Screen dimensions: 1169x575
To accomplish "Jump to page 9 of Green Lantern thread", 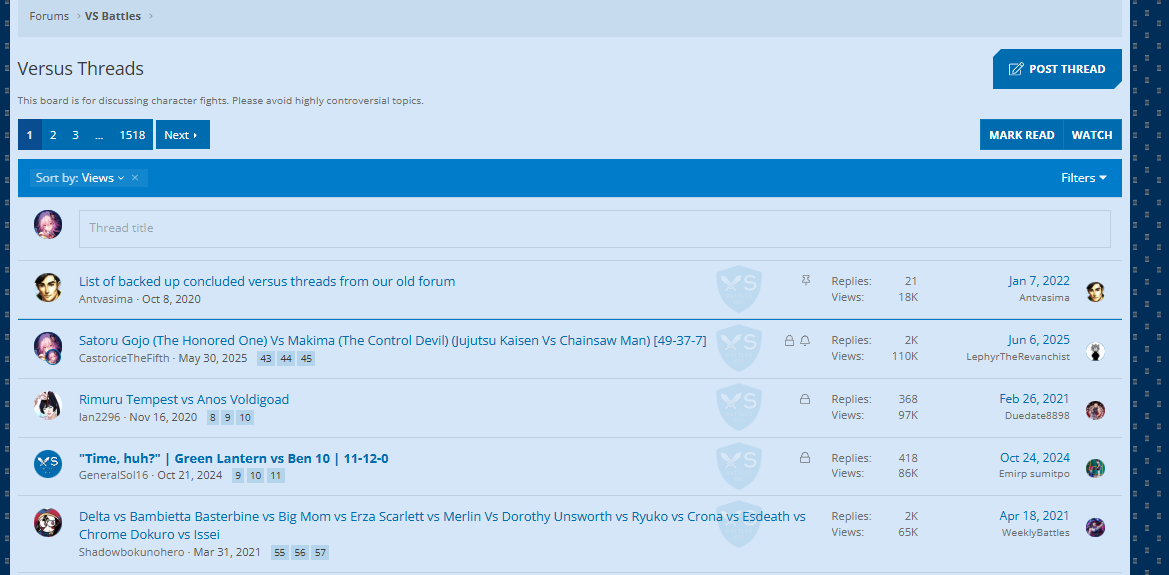I will pos(238,476).
